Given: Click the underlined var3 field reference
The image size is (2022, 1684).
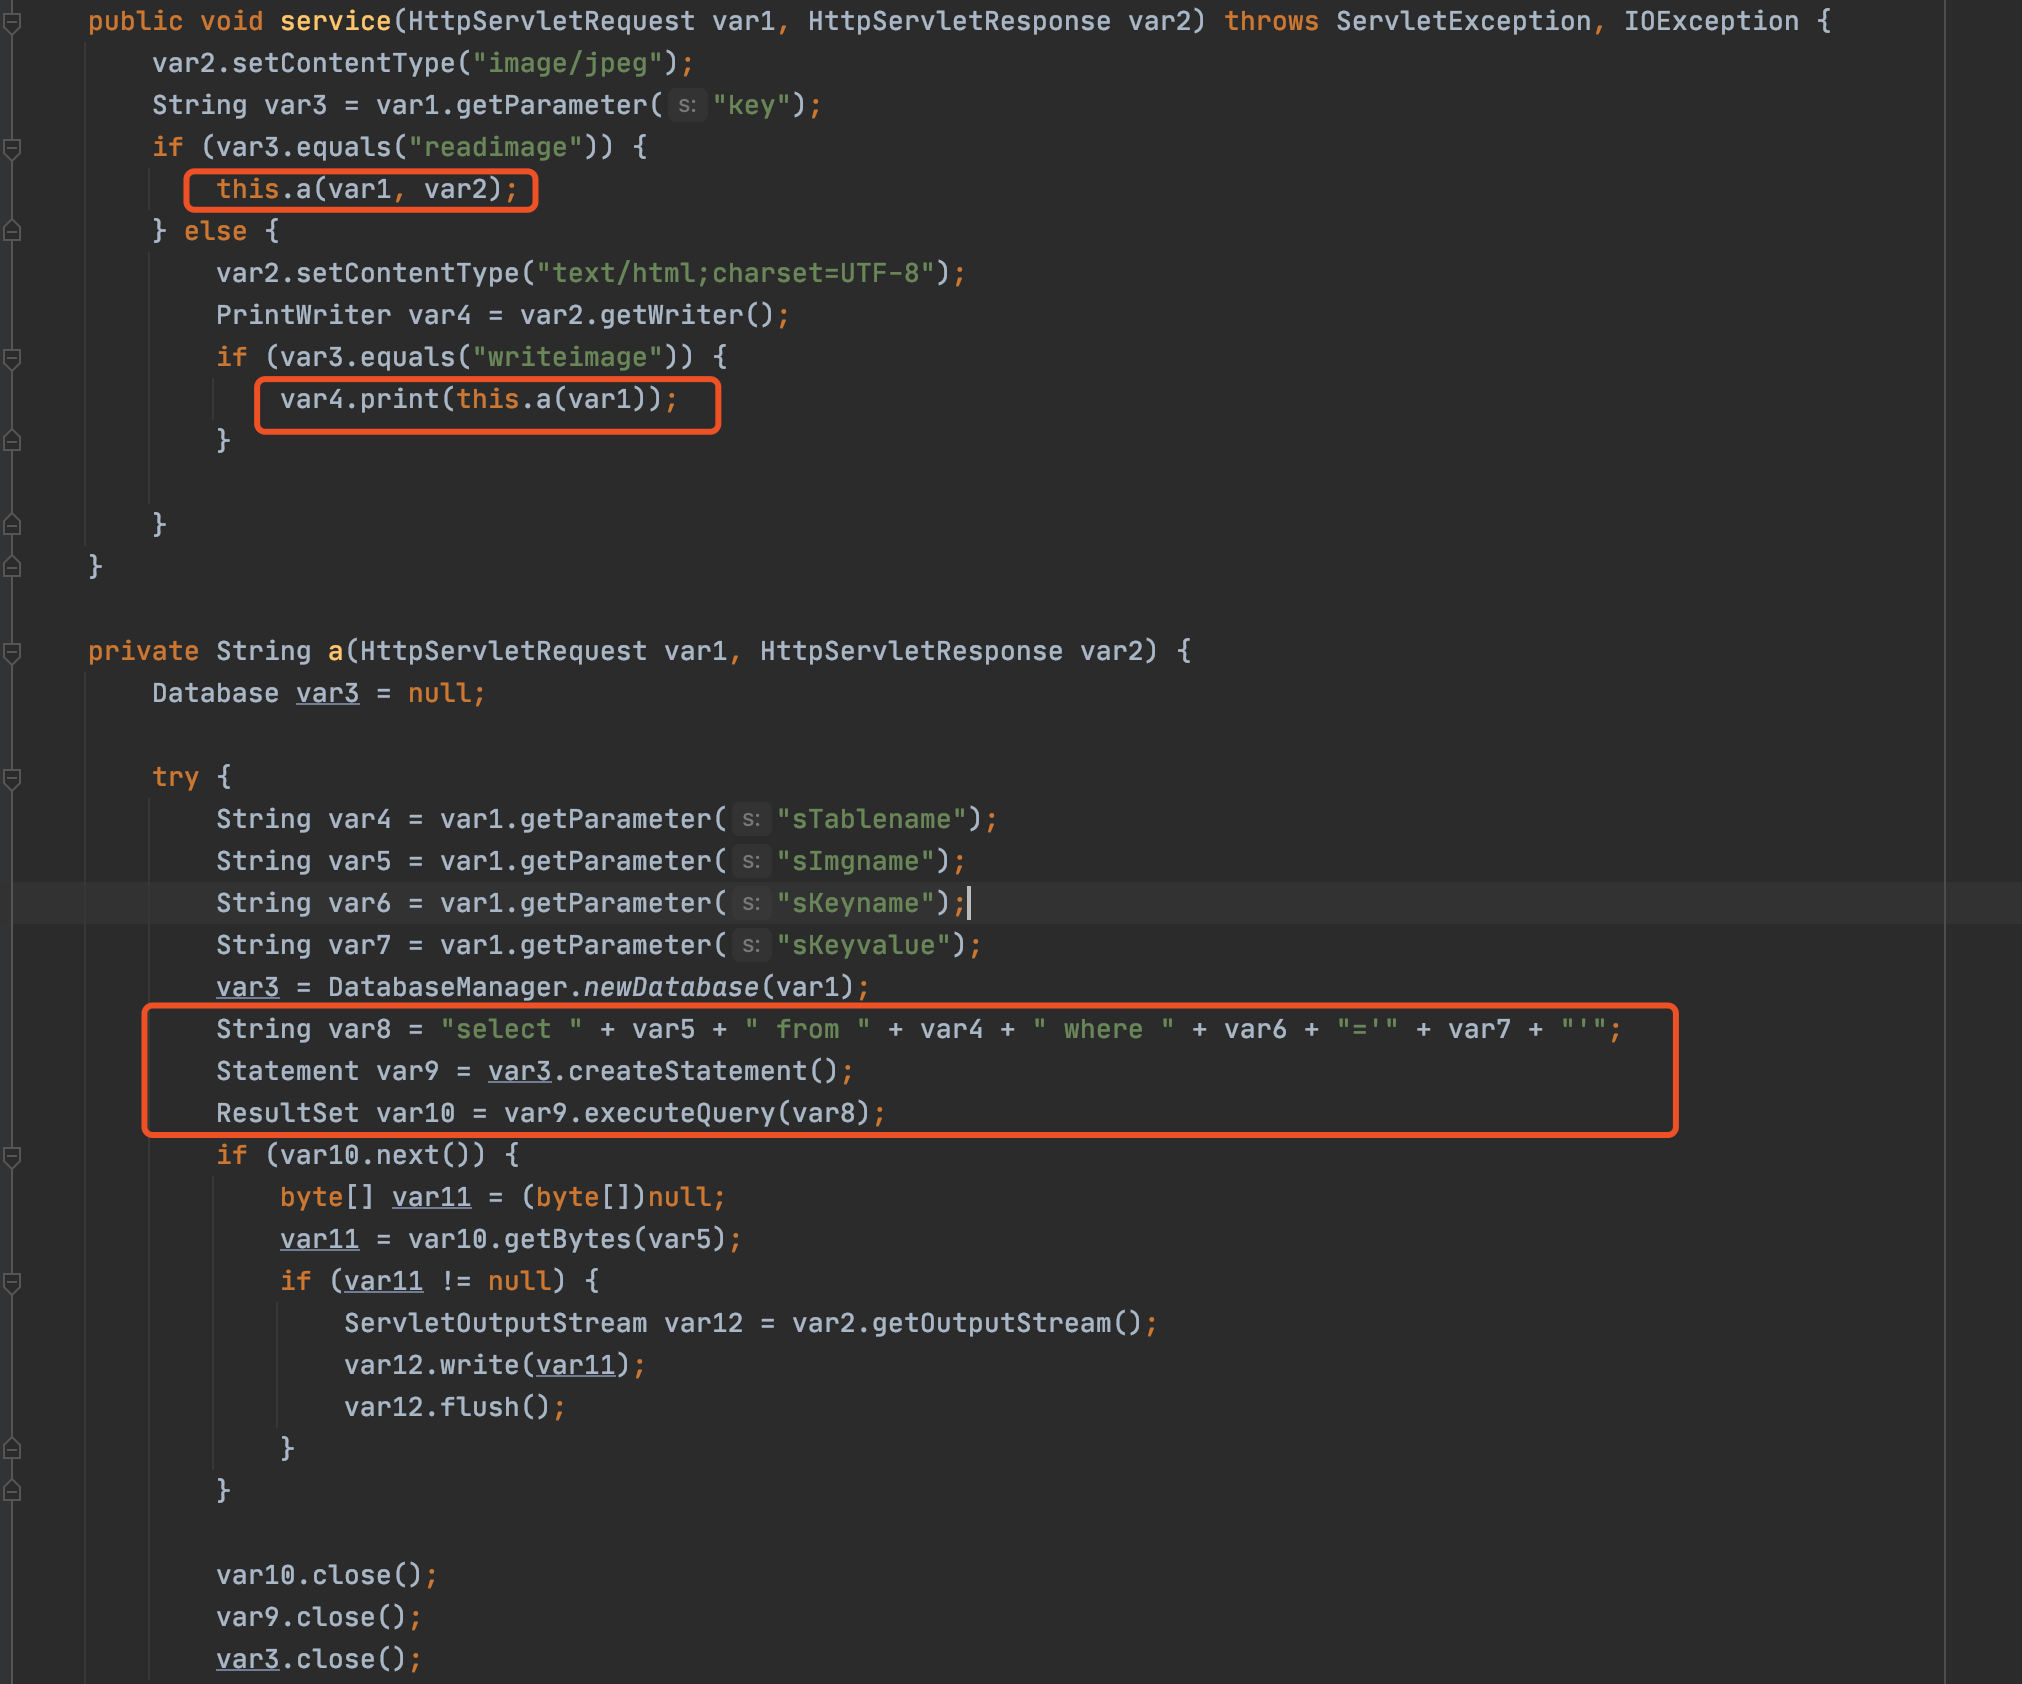Looking at the screenshot, I should 327,693.
